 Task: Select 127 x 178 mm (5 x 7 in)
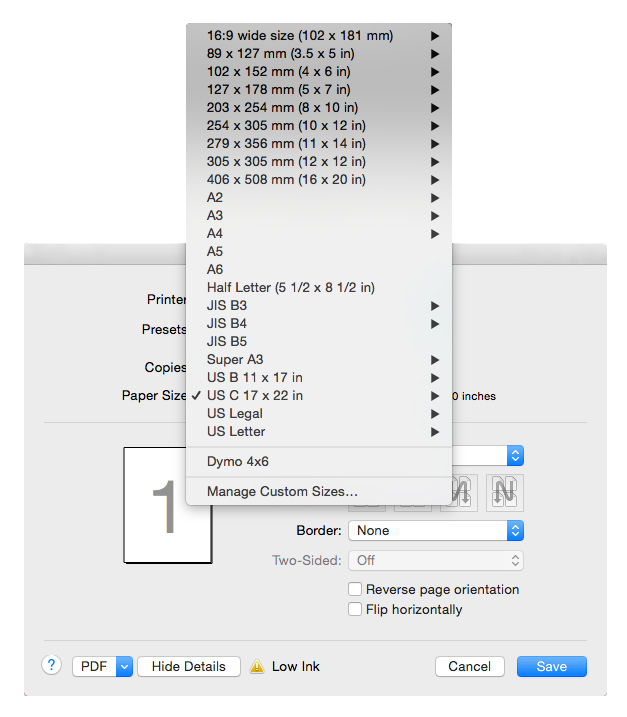[x=319, y=90]
